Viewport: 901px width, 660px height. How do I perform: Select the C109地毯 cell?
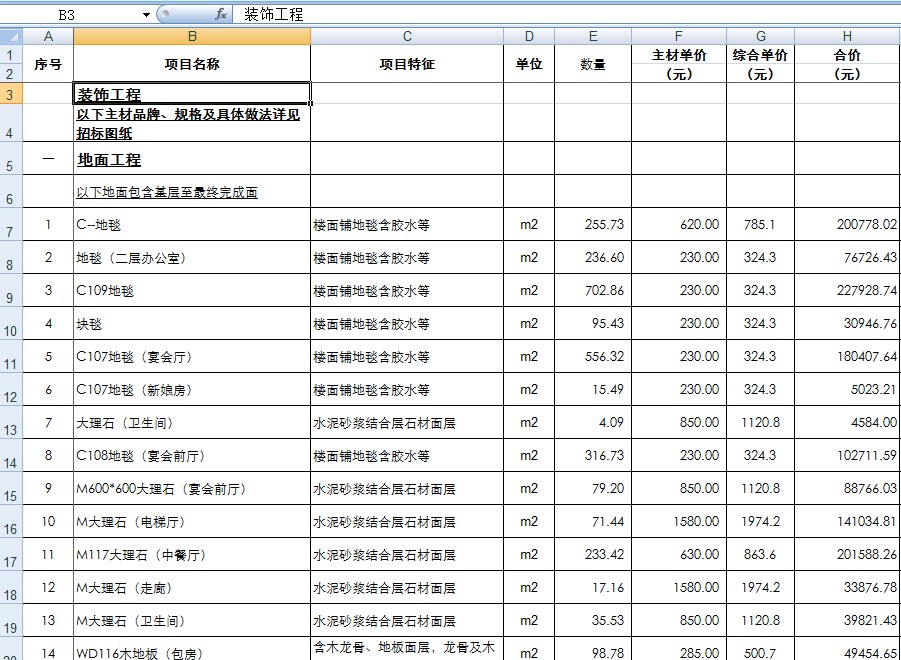[192, 290]
